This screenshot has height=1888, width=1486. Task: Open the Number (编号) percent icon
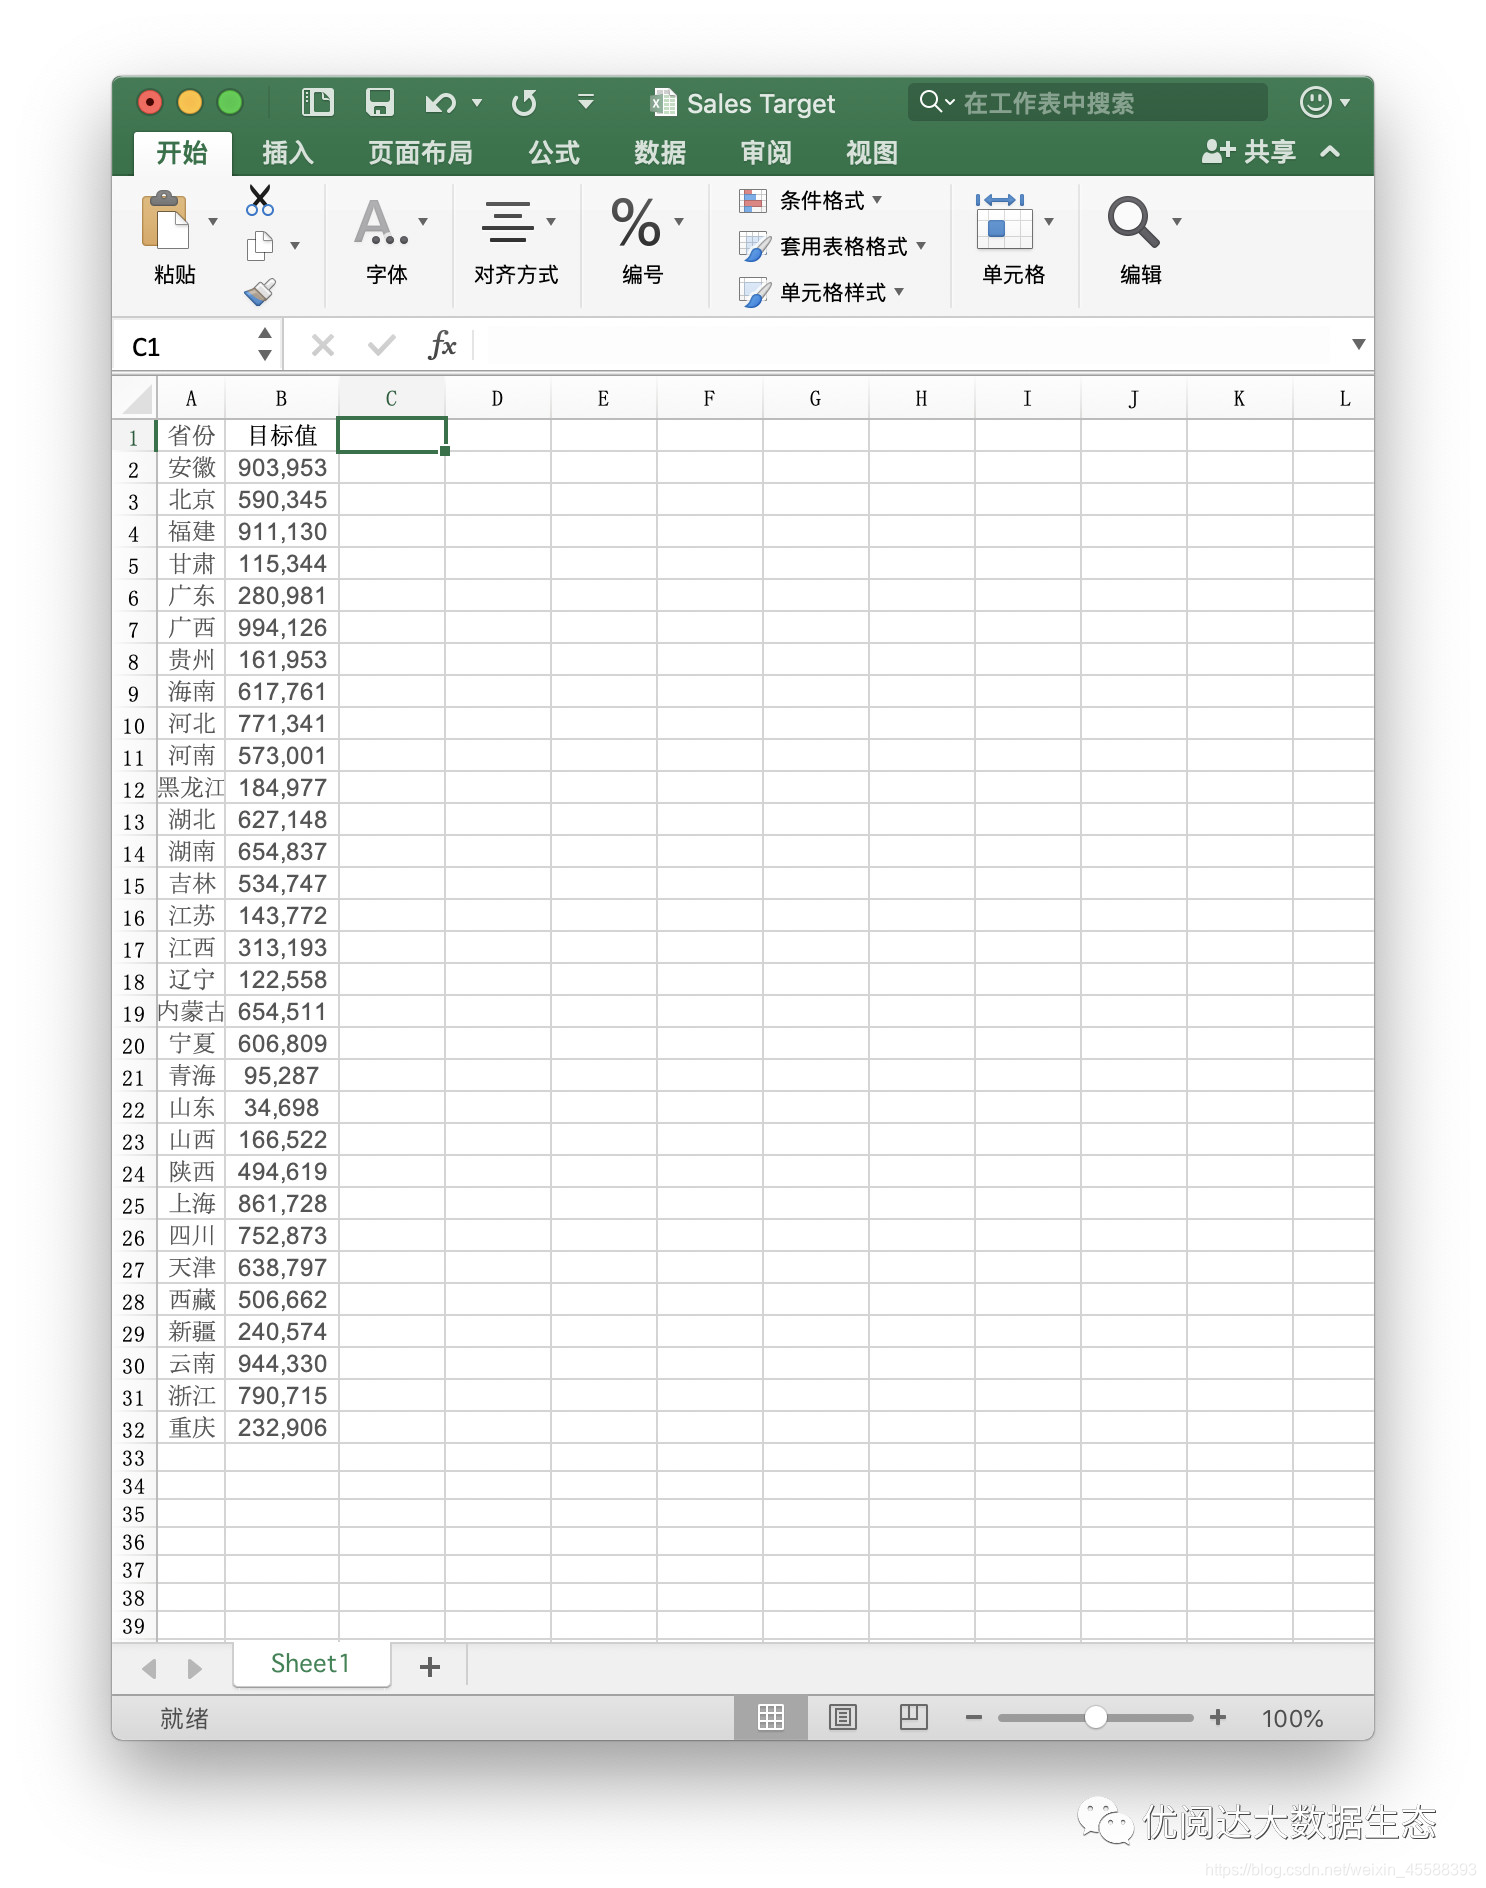[636, 222]
